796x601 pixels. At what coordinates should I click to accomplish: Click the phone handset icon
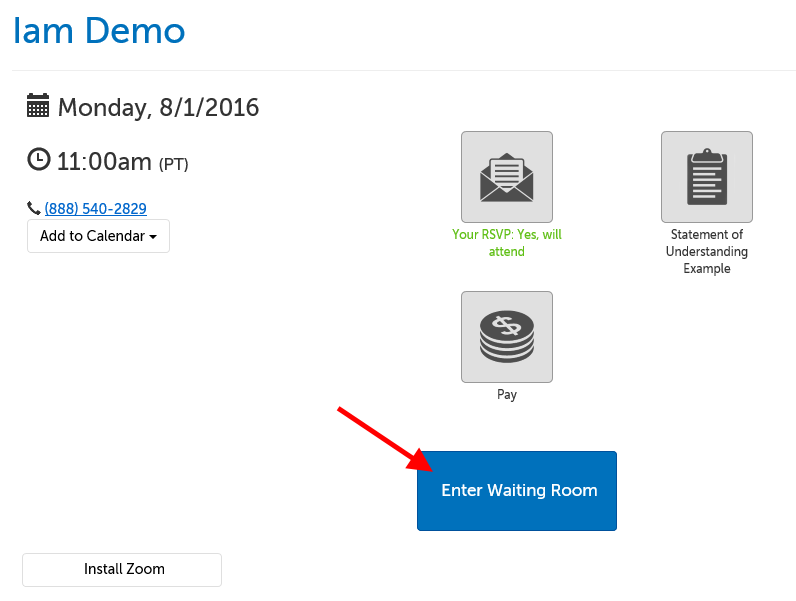point(34,209)
